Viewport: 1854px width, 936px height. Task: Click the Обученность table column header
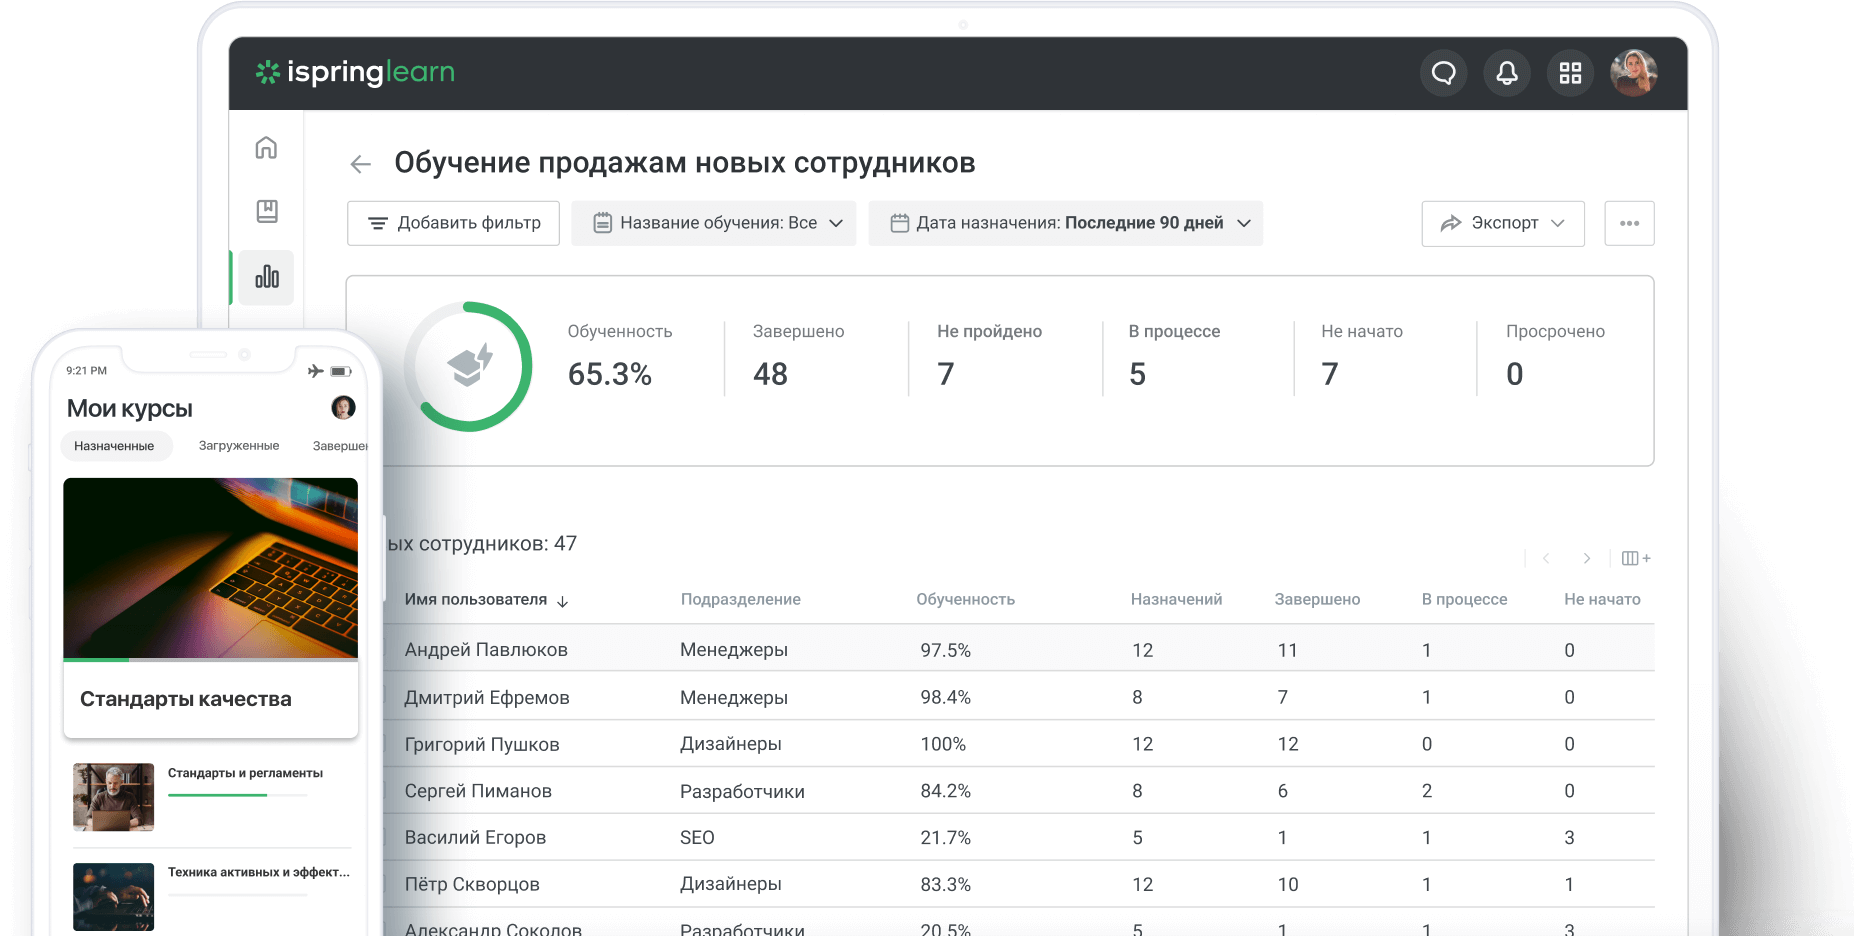965,600
